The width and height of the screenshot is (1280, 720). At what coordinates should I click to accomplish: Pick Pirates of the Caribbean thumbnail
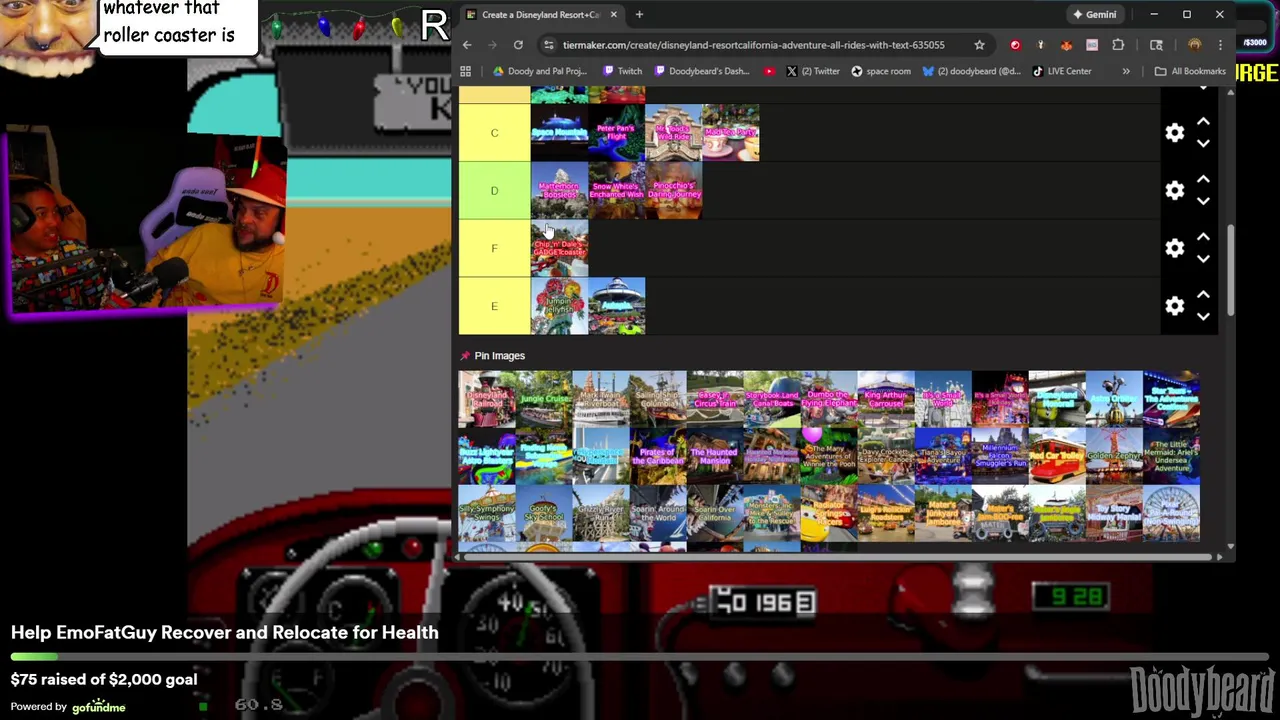tap(658, 456)
